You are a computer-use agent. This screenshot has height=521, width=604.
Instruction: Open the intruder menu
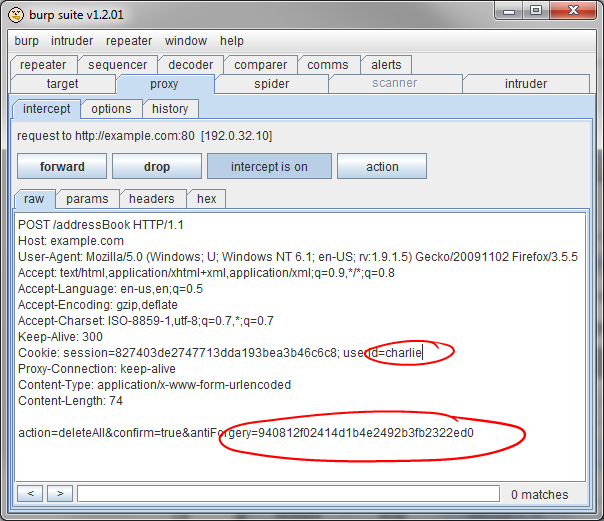72,41
